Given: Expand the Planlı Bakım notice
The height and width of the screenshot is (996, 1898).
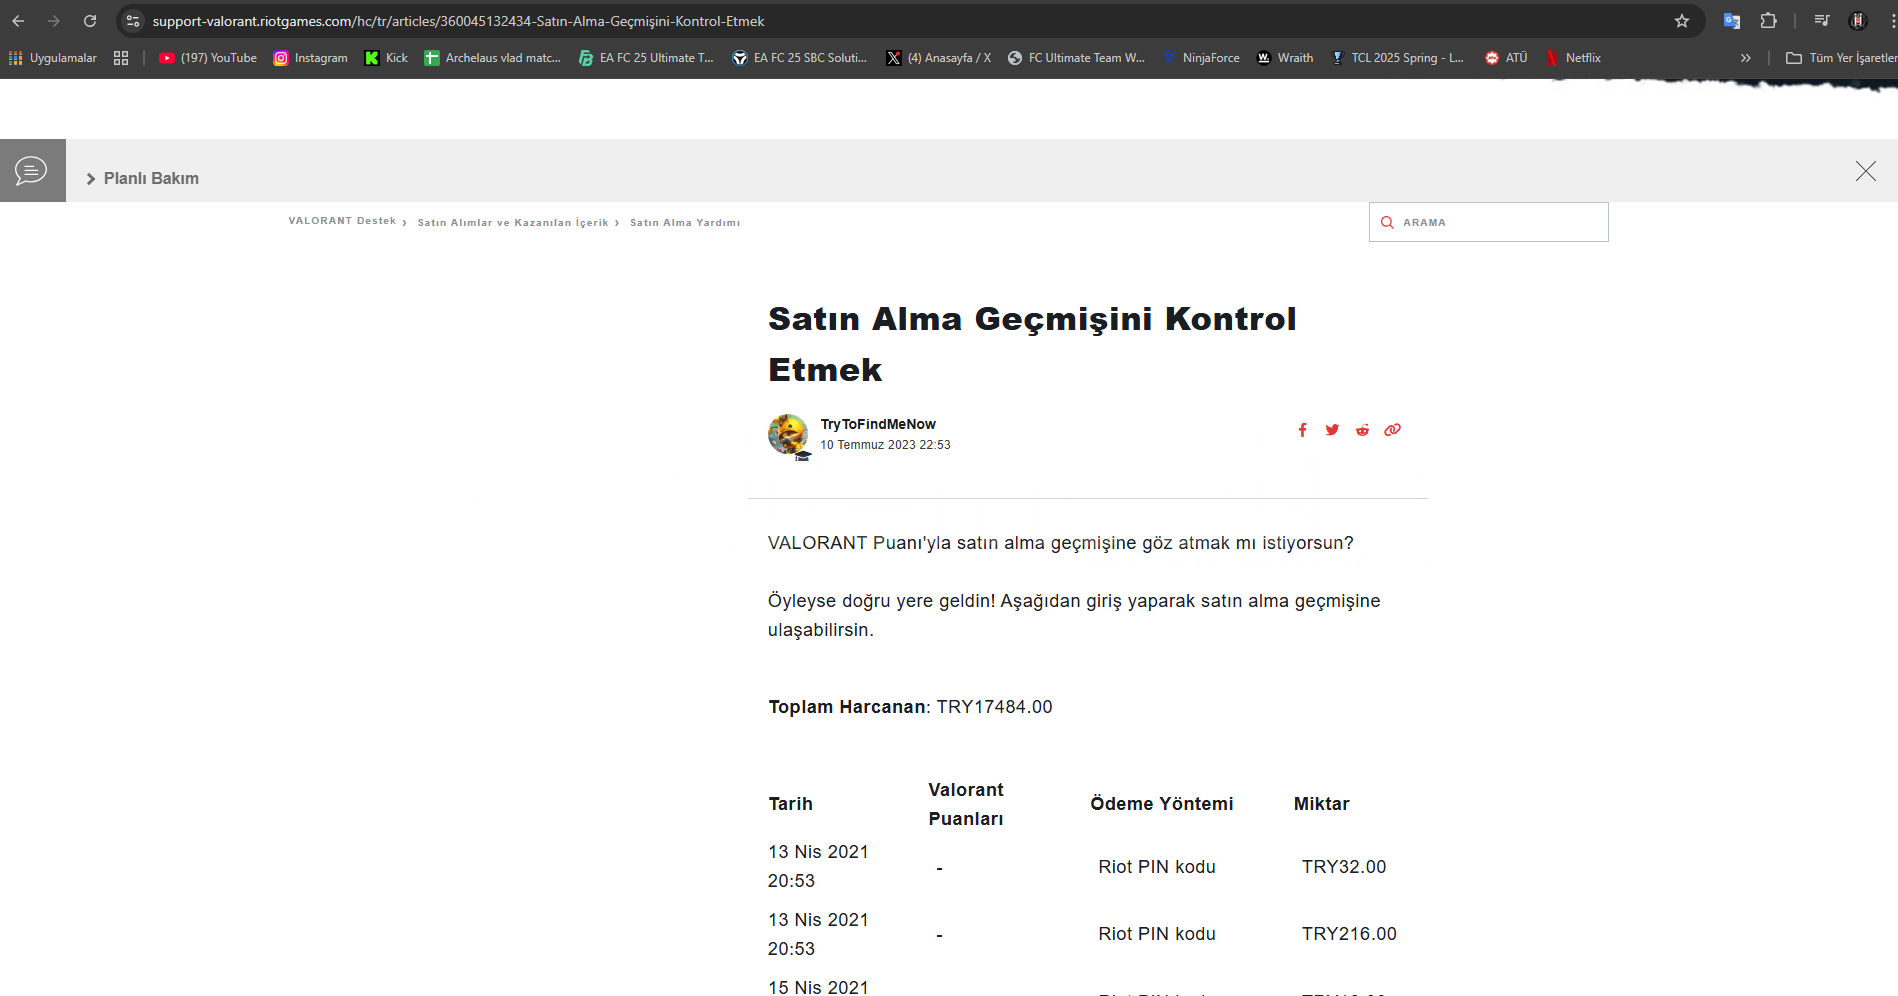Looking at the screenshot, I should point(142,178).
